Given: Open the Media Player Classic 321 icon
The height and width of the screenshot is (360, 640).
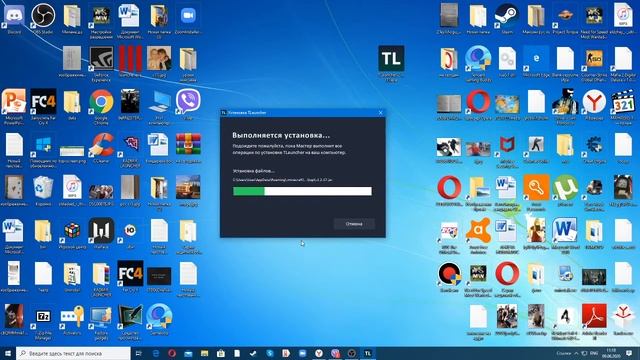Looking at the screenshot, I should (x=623, y=107).
